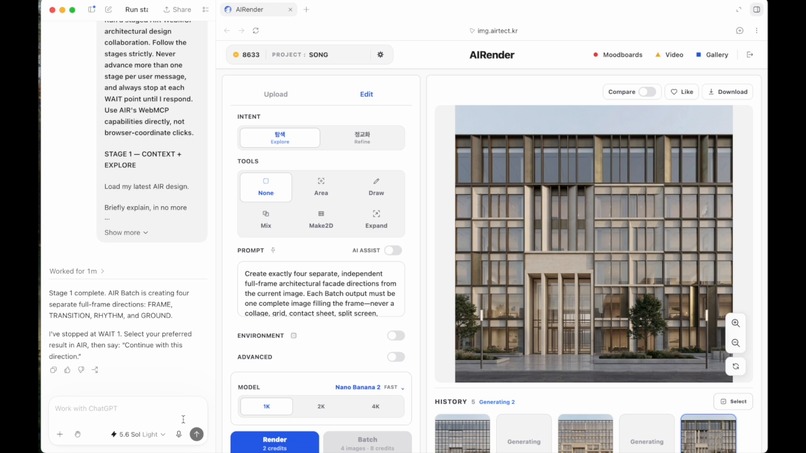Reset the preview view with rotate icon
806x453 pixels.
click(x=736, y=366)
